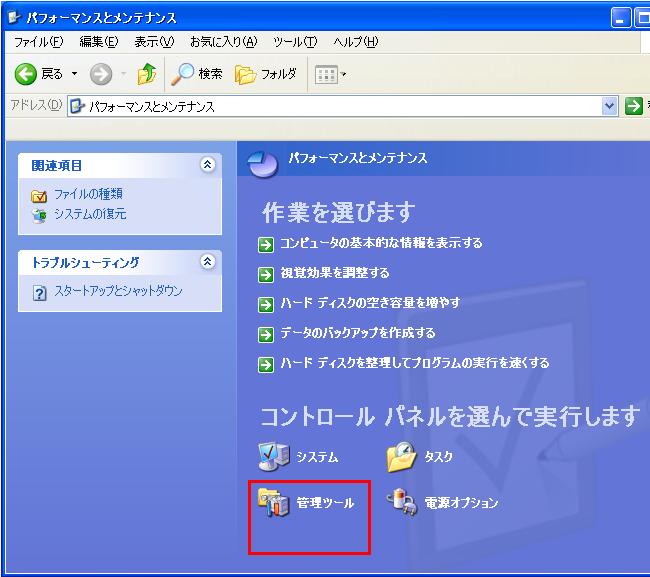Click green arrow beside コンピュータの基本的な情報

(266, 245)
